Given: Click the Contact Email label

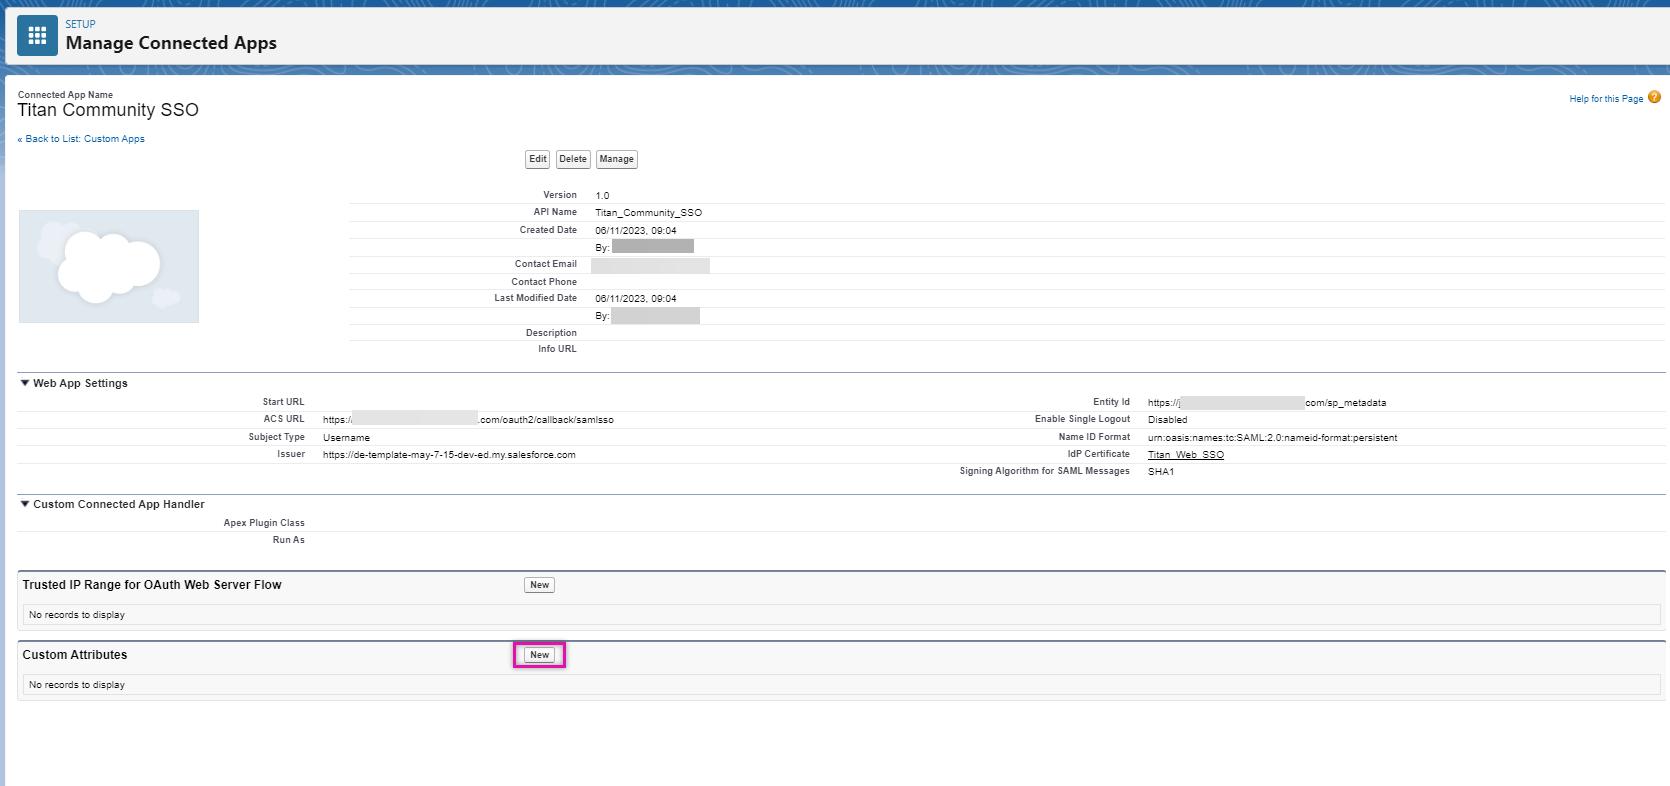Looking at the screenshot, I should (x=546, y=264).
